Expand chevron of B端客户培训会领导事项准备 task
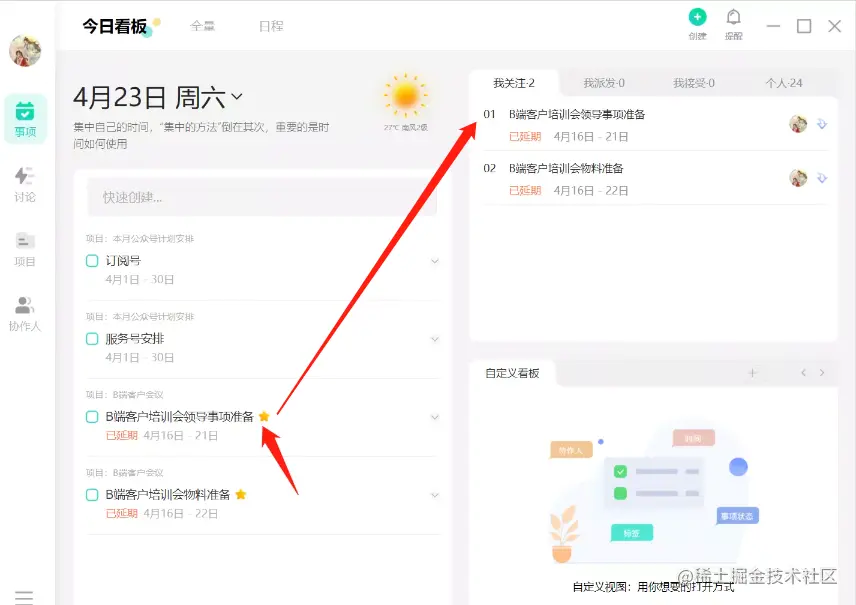 [435, 417]
